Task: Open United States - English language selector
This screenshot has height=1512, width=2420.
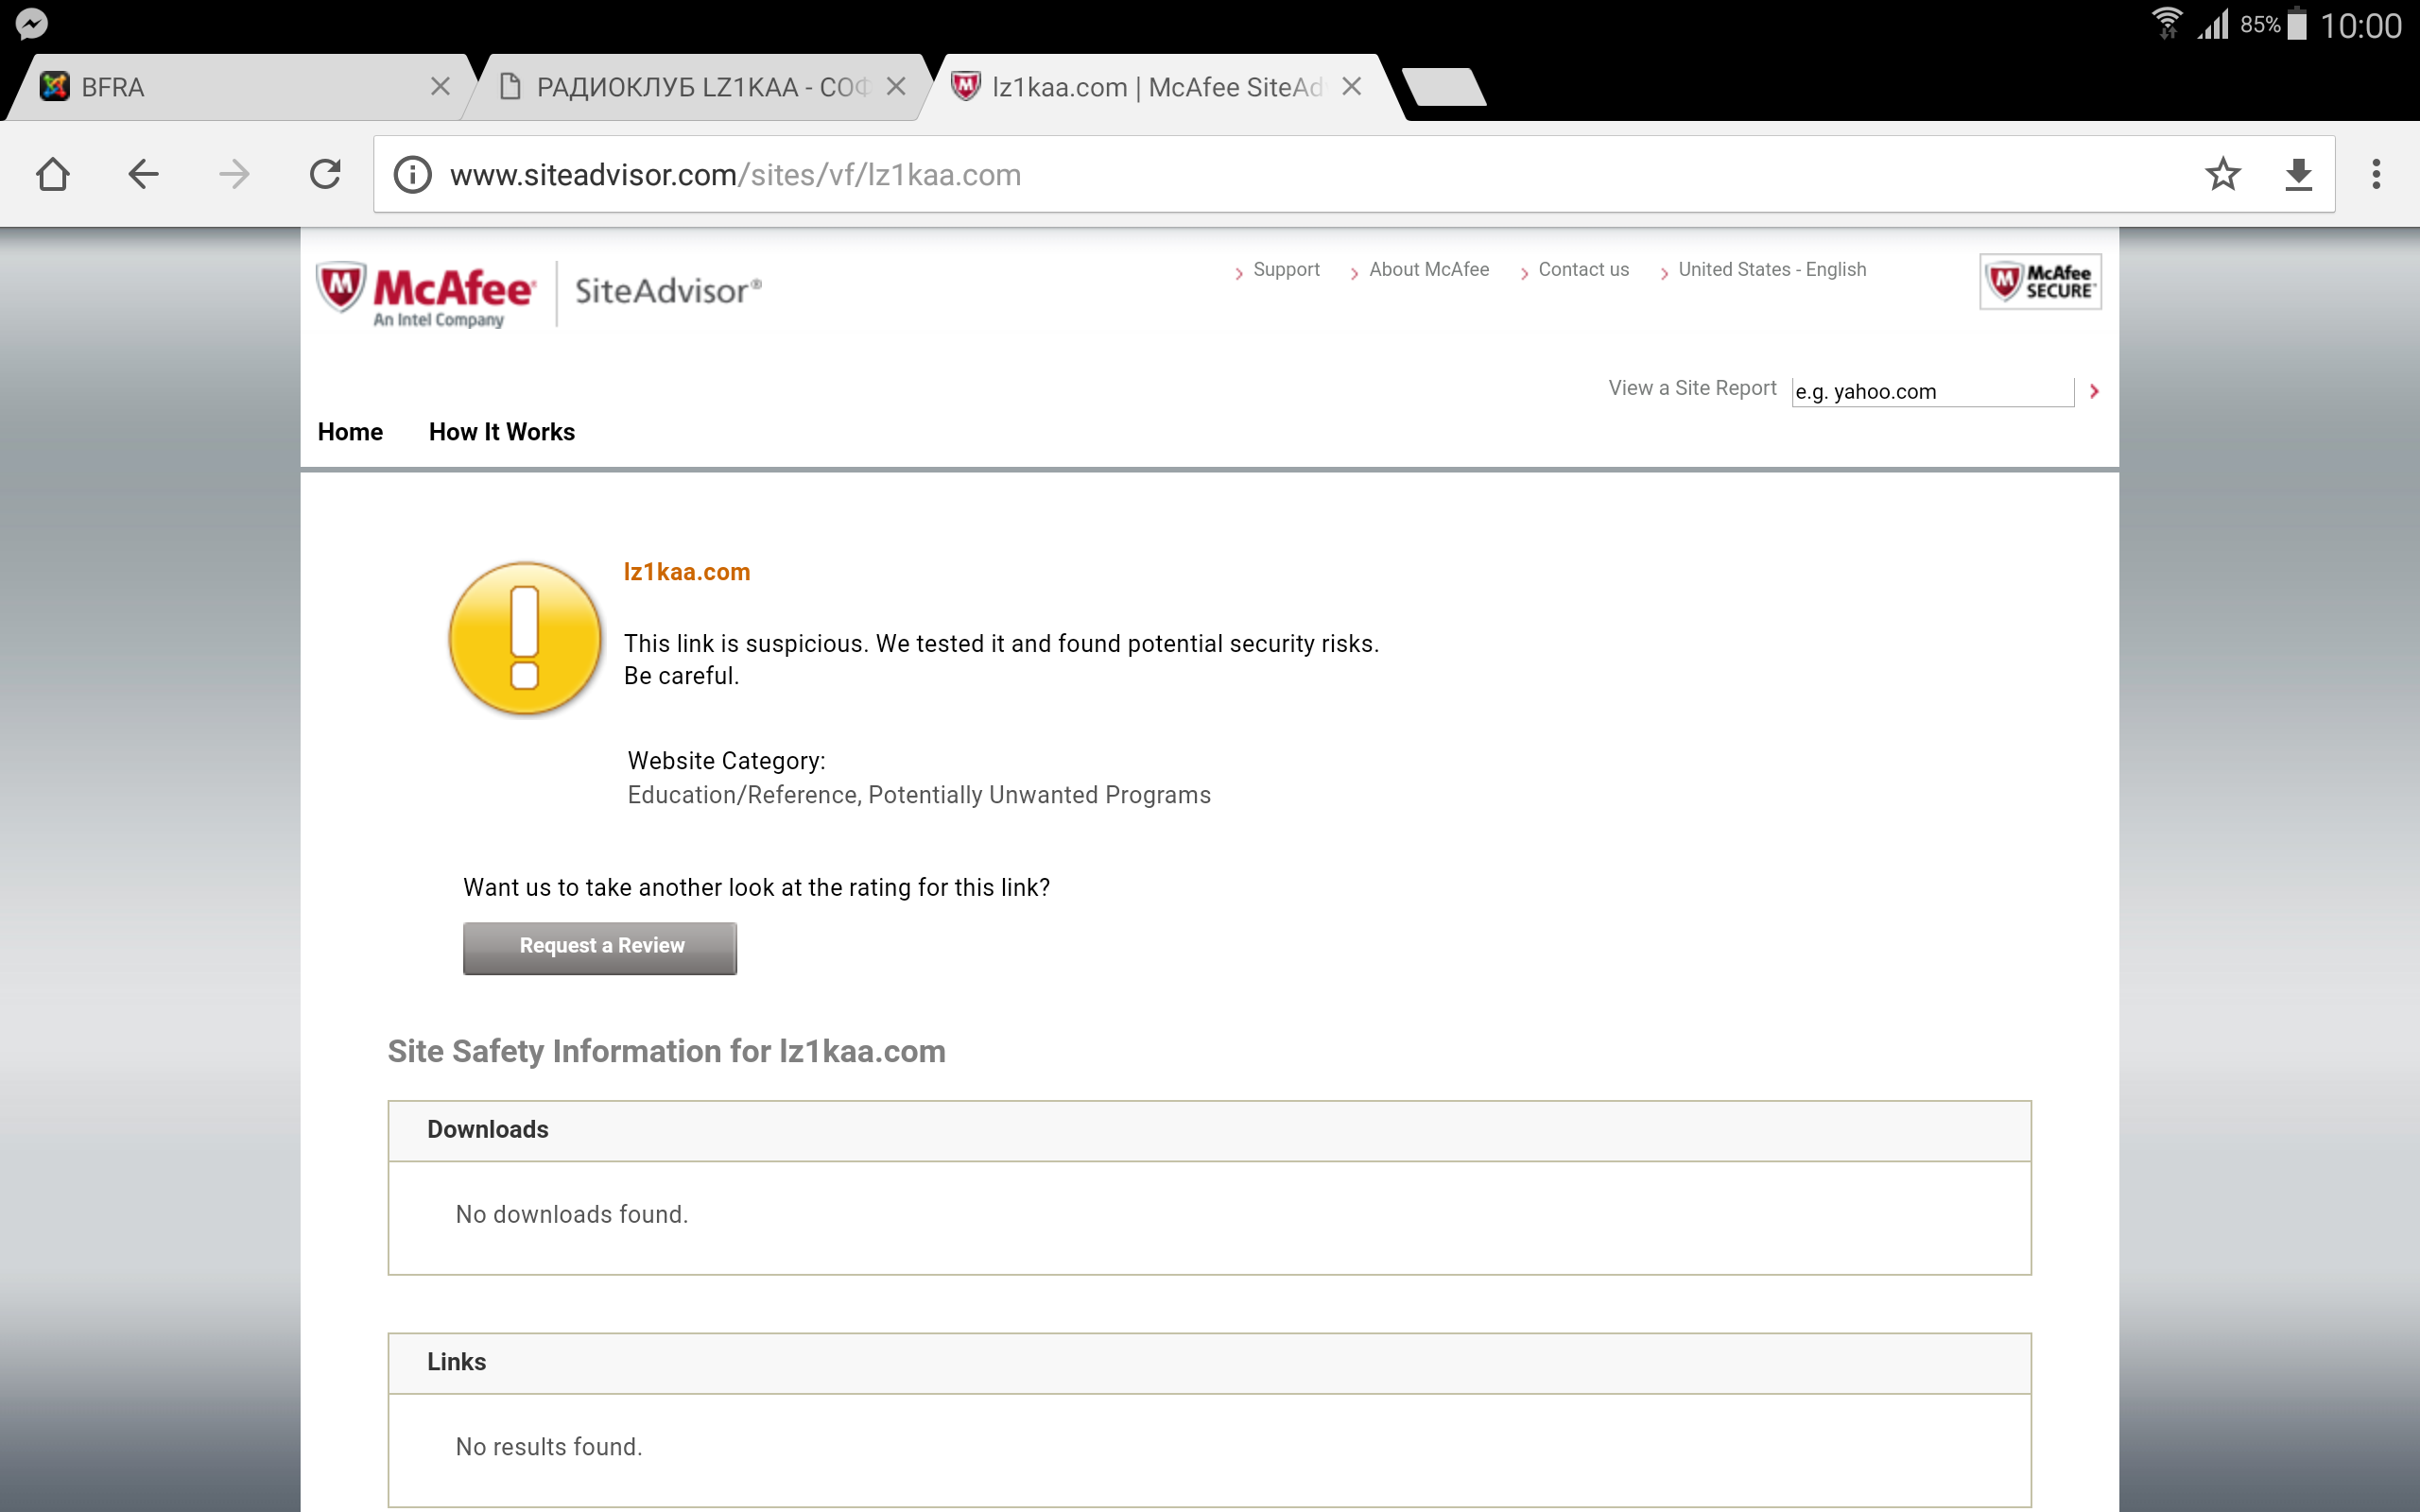Action: click(1771, 269)
